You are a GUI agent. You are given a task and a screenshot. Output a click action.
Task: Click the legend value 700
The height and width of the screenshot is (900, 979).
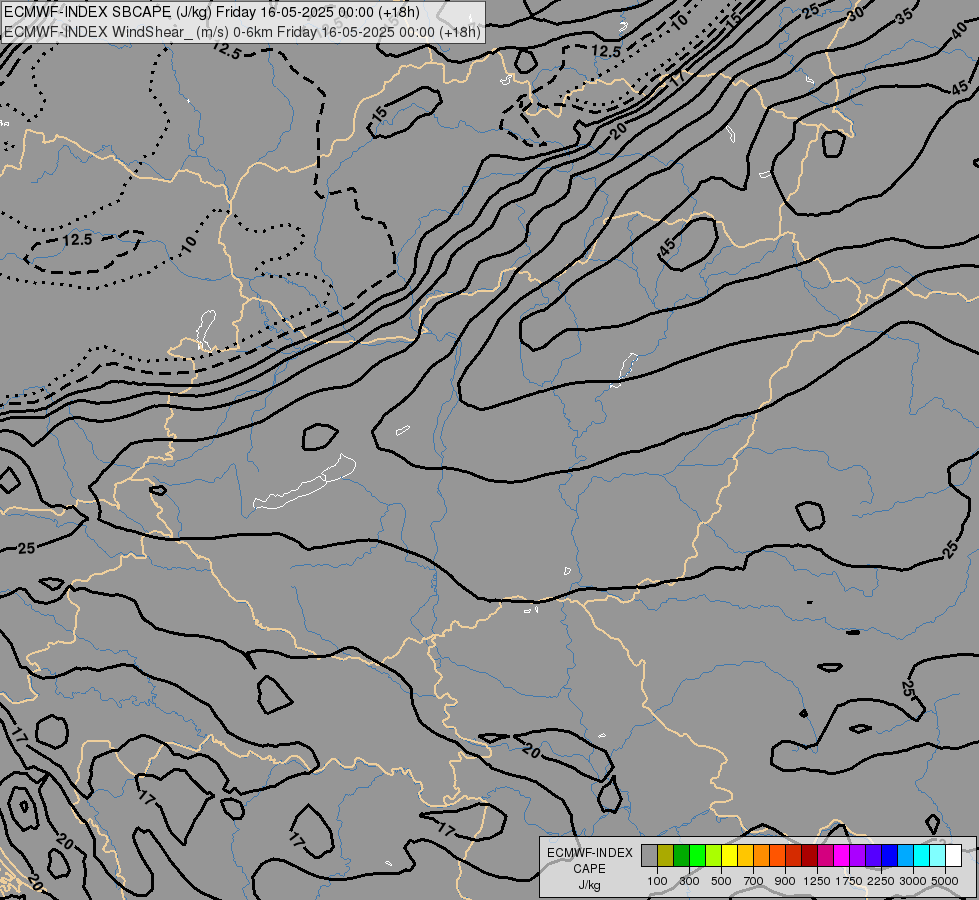click(754, 881)
